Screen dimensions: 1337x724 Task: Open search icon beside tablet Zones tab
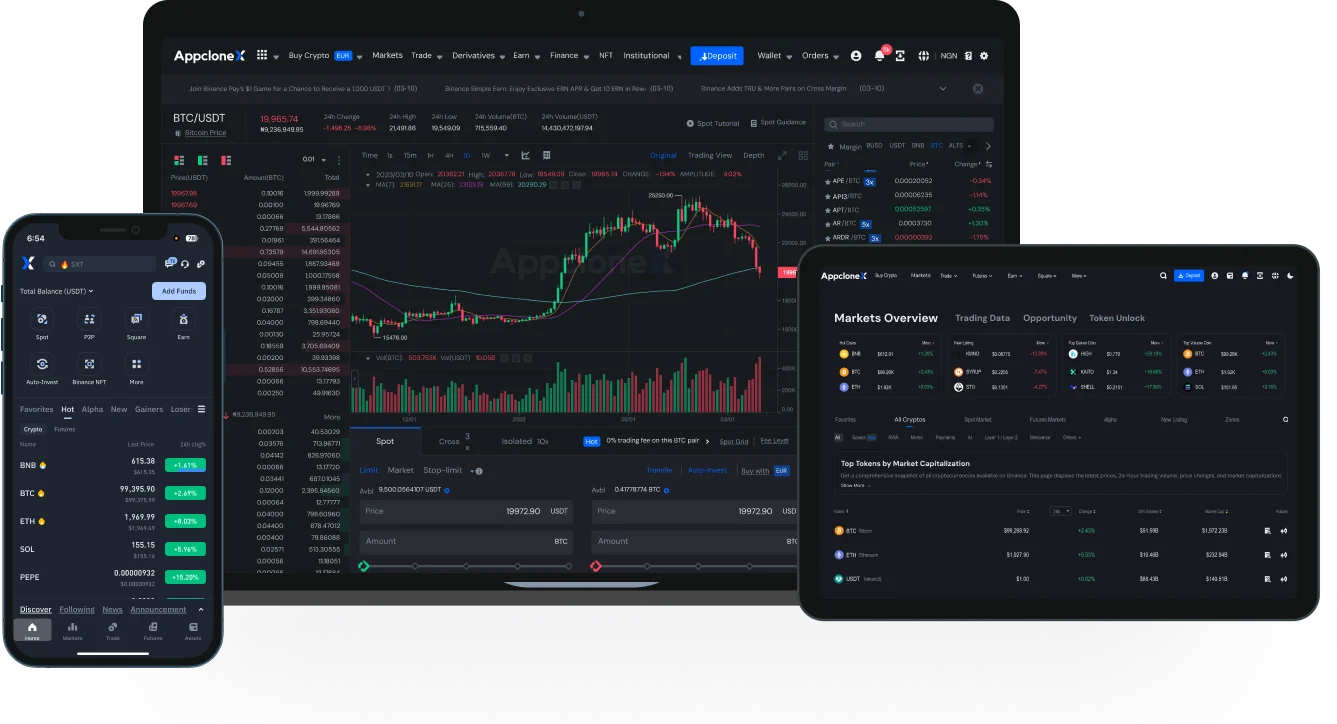coord(1286,420)
